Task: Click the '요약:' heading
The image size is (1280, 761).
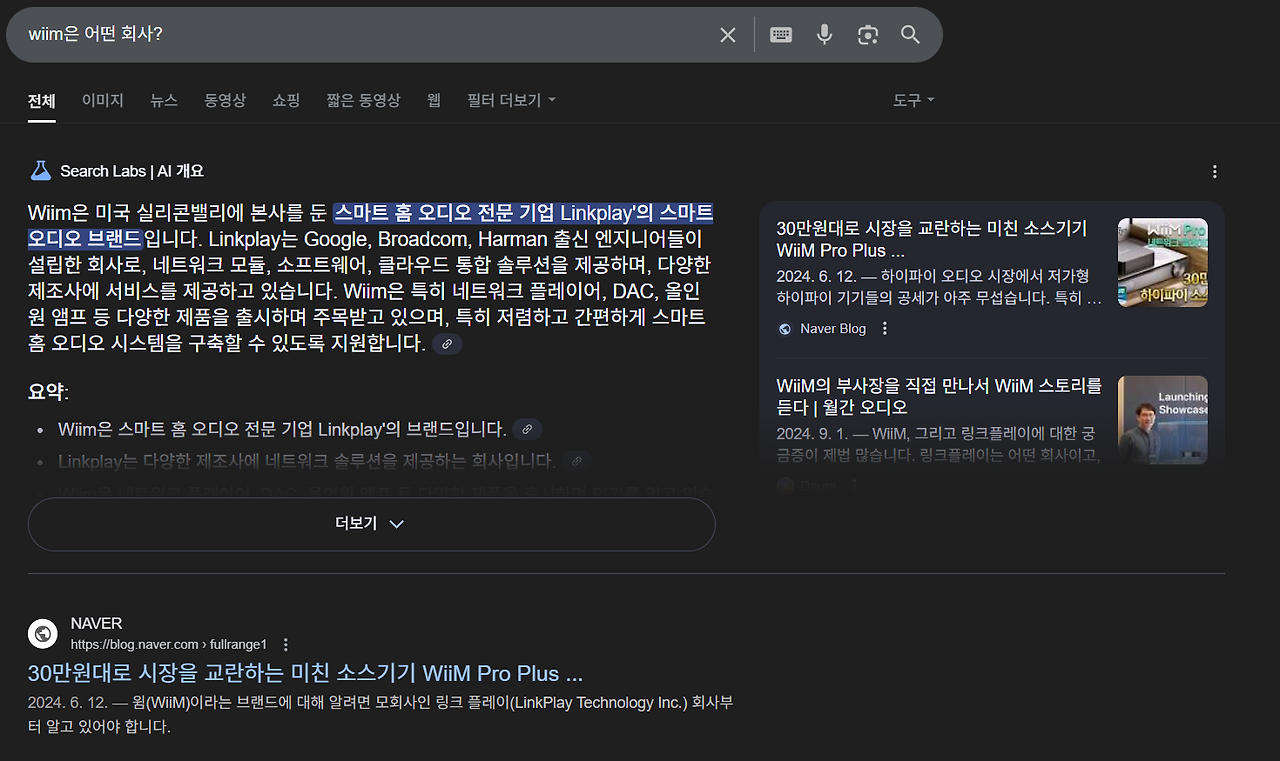Action: pyautogui.click(x=48, y=392)
